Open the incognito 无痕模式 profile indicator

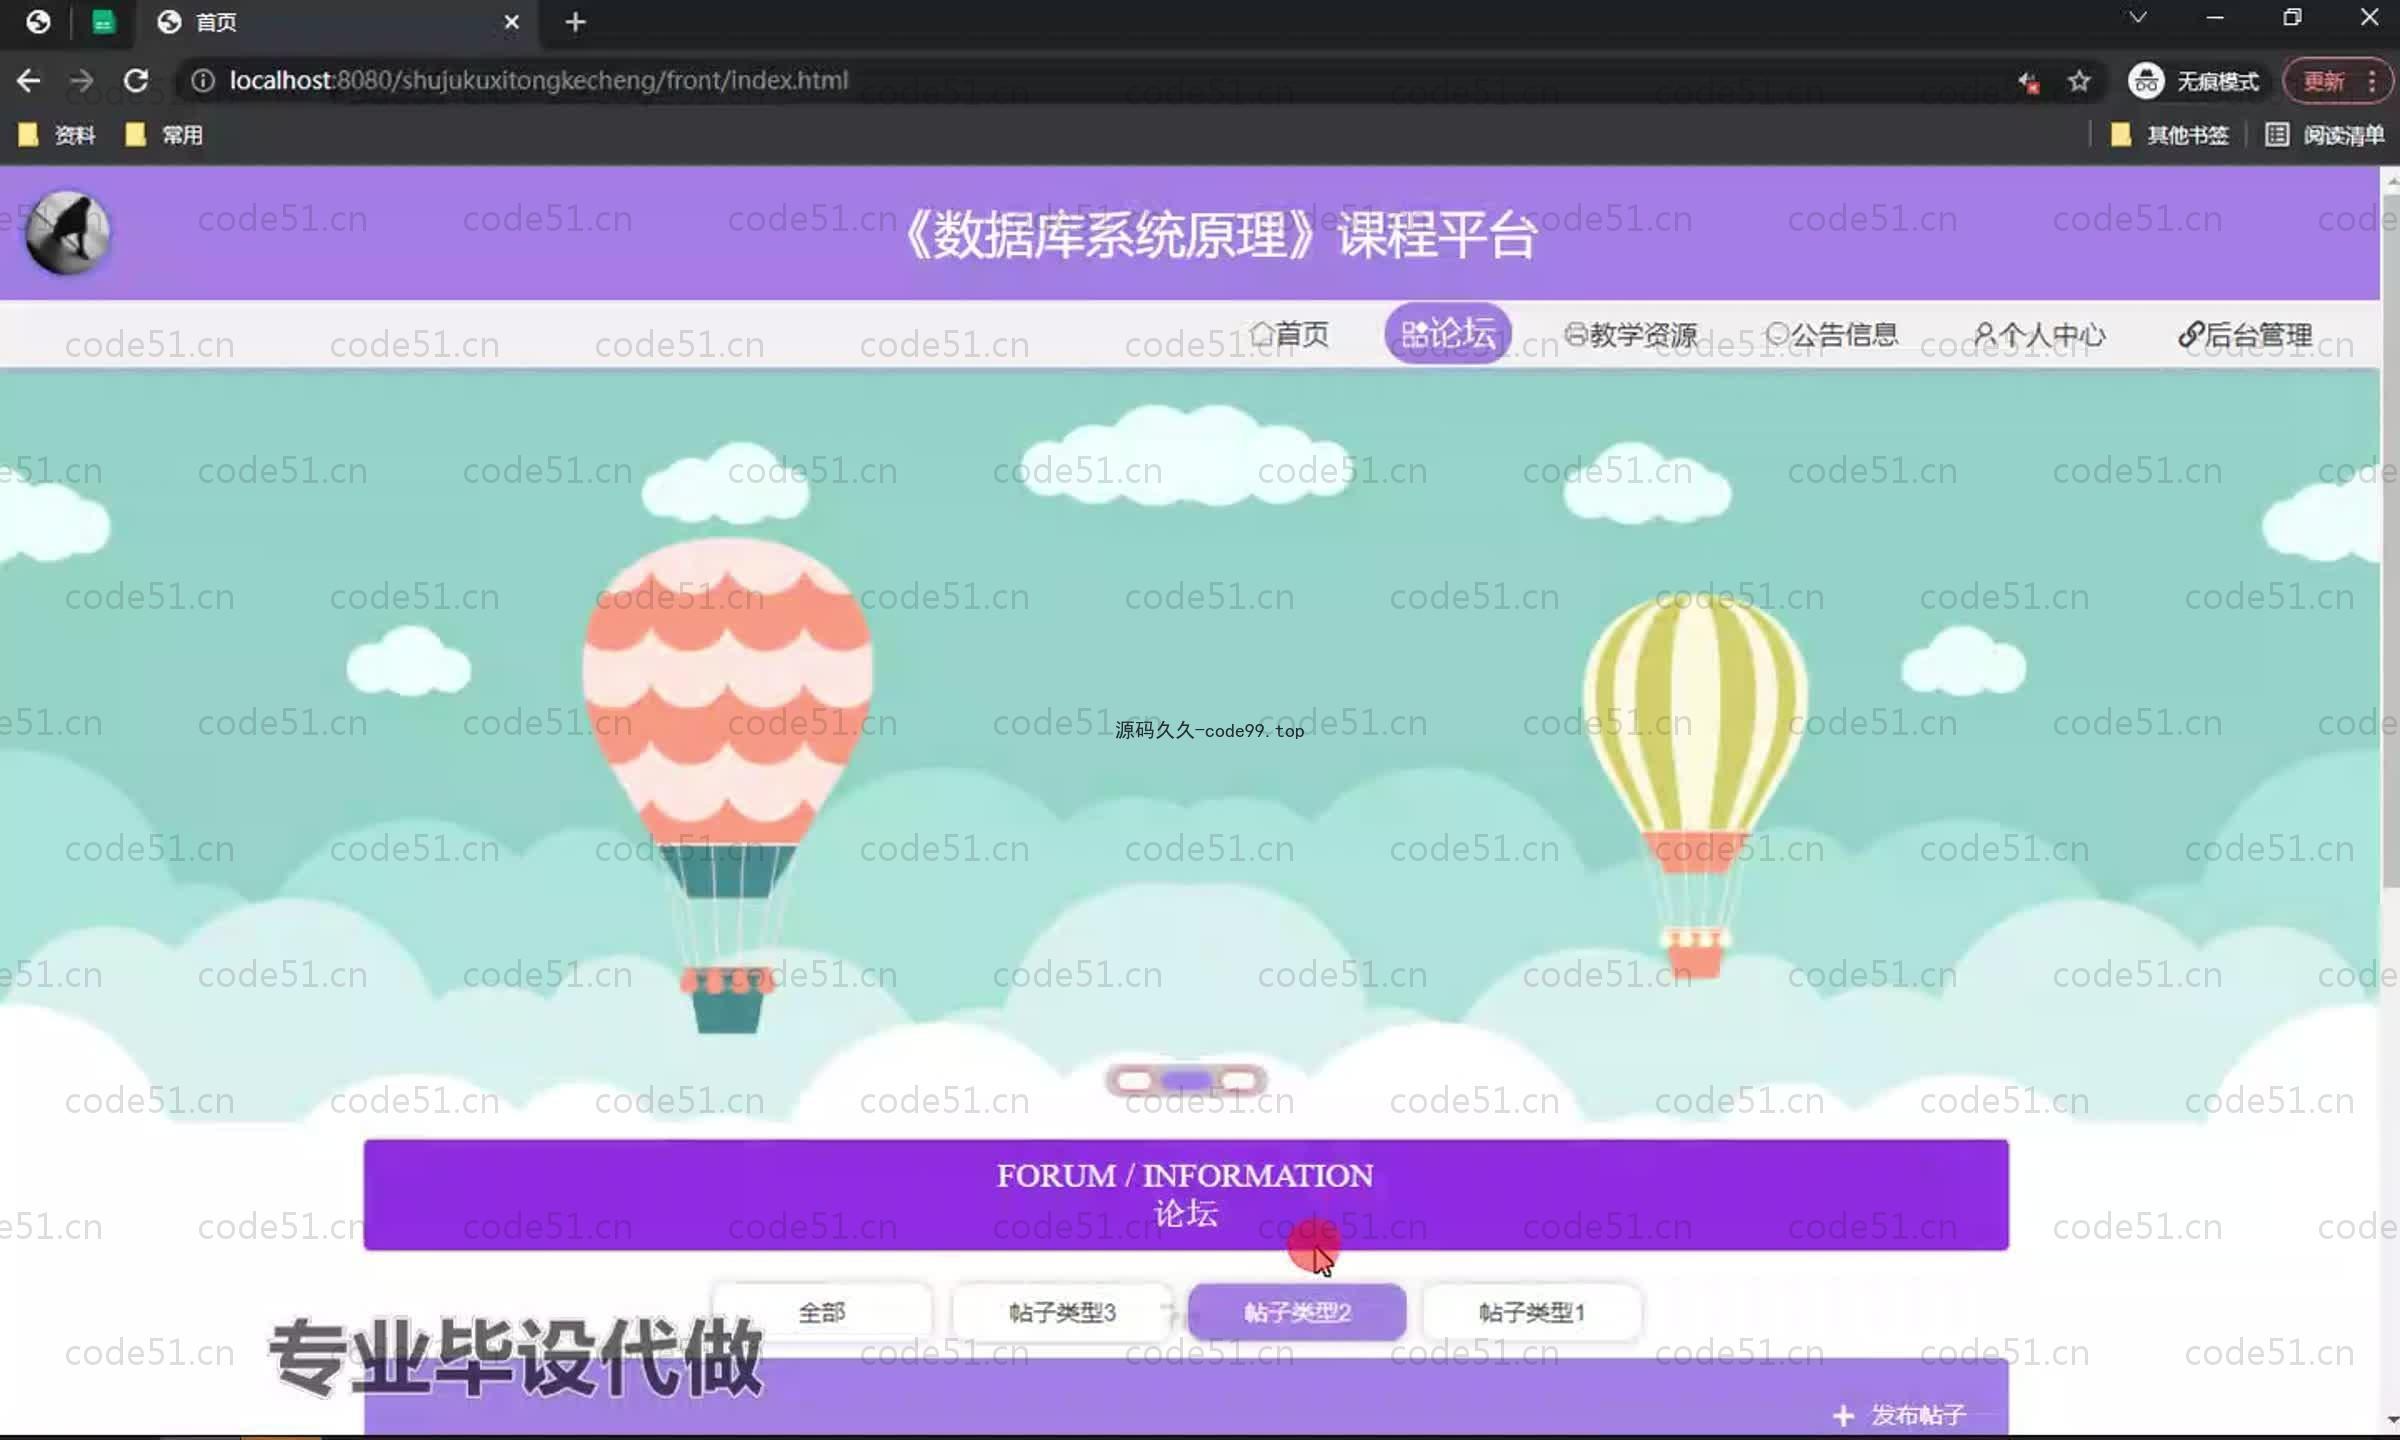pos(2194,81)
